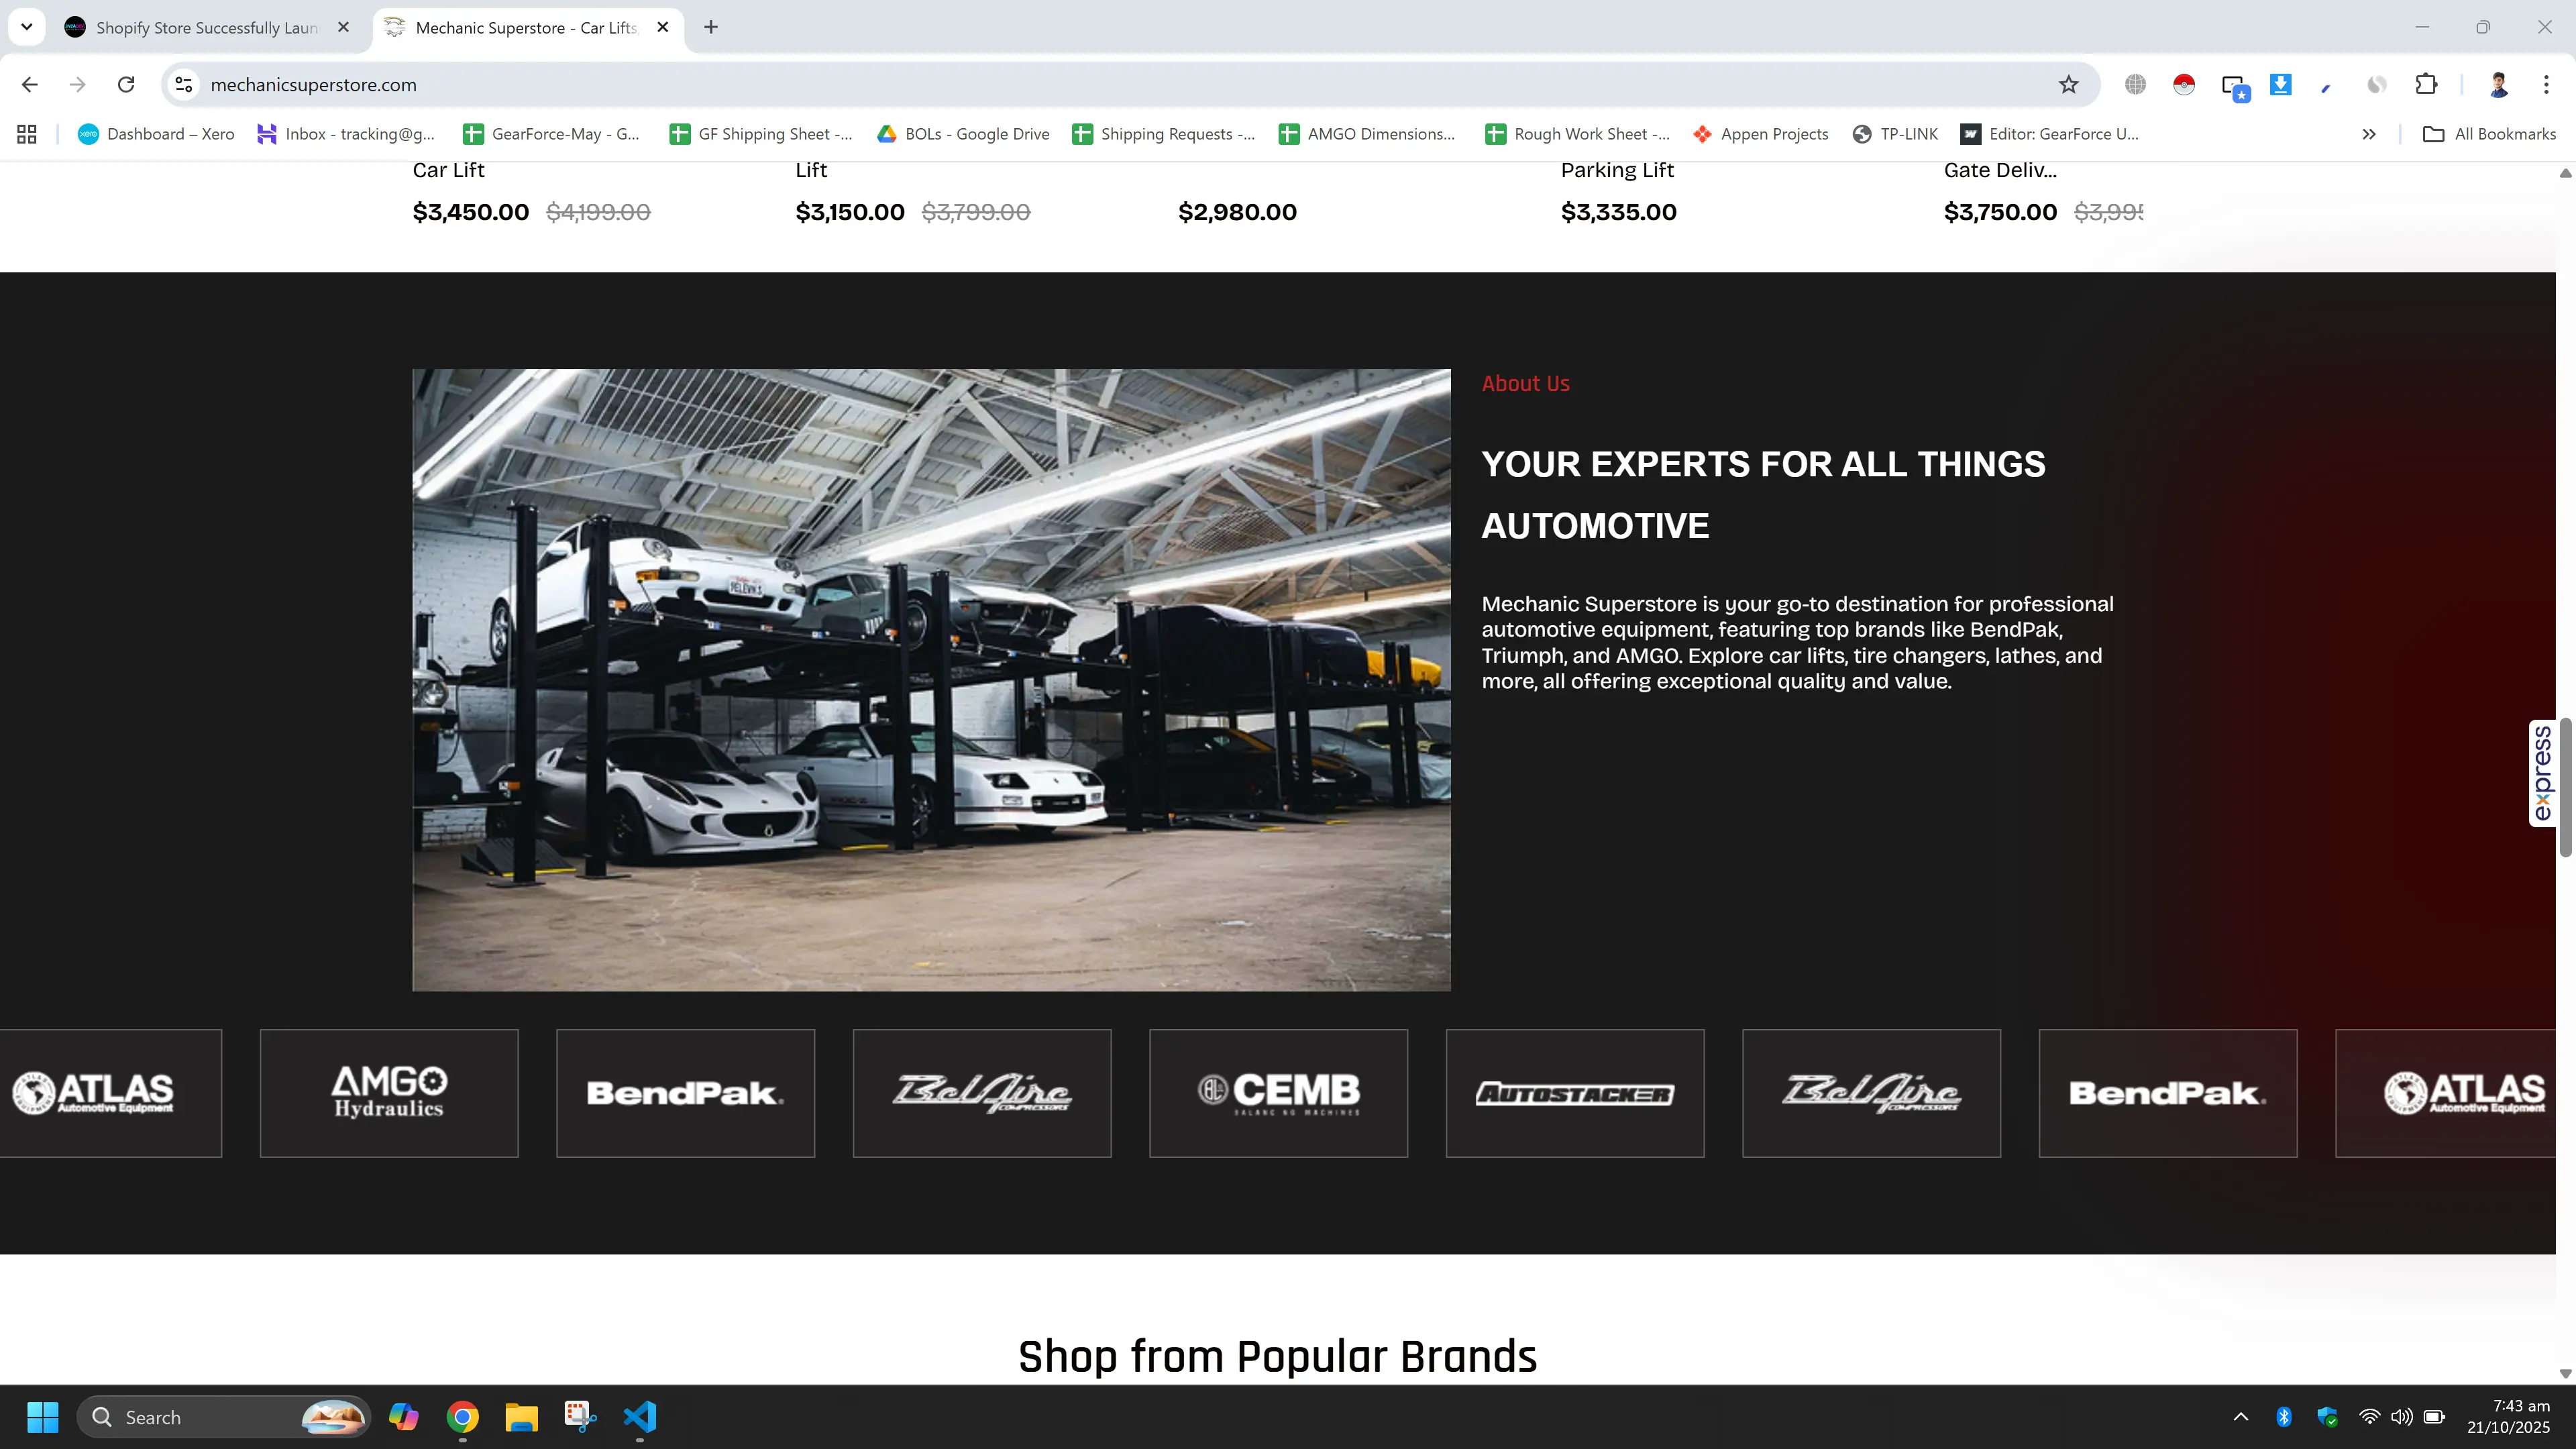The width and height of the screenshot is (2576, 1449).
Task: Open the Windows Start menu
Action: click(x=43, y=1417)
